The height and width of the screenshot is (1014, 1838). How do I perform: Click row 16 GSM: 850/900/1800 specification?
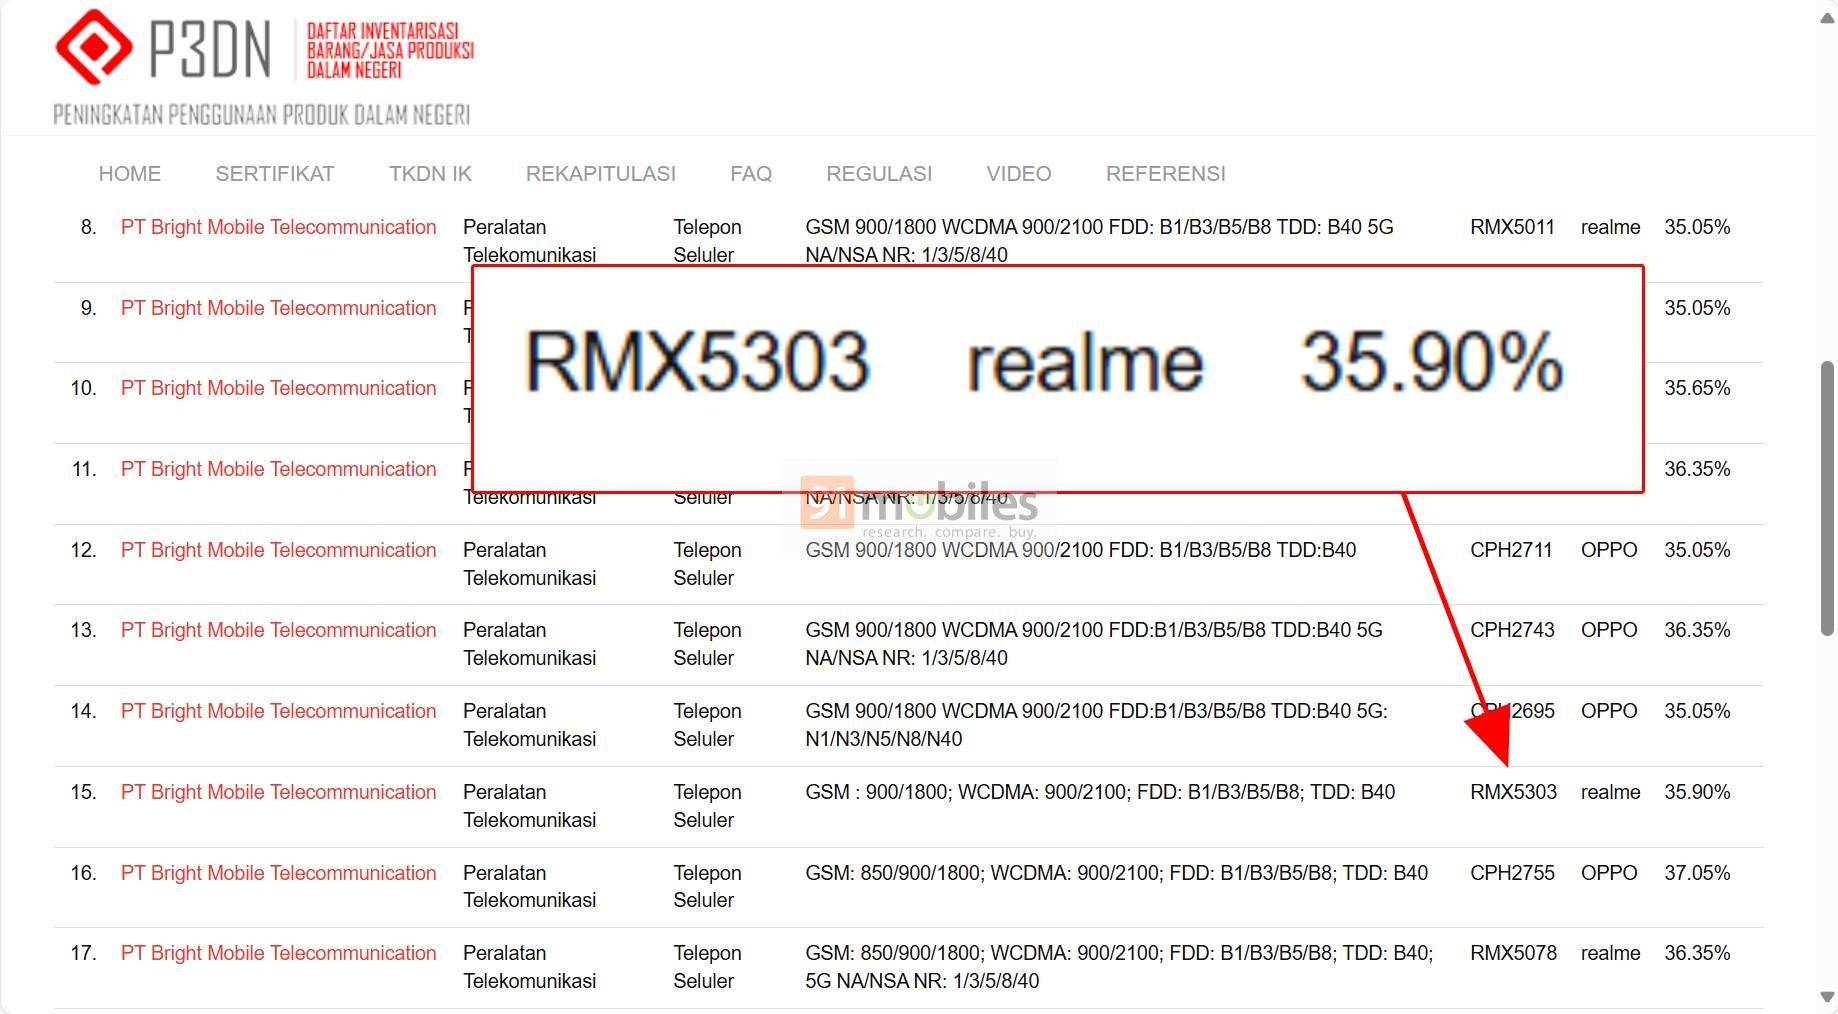point(1116,873)
